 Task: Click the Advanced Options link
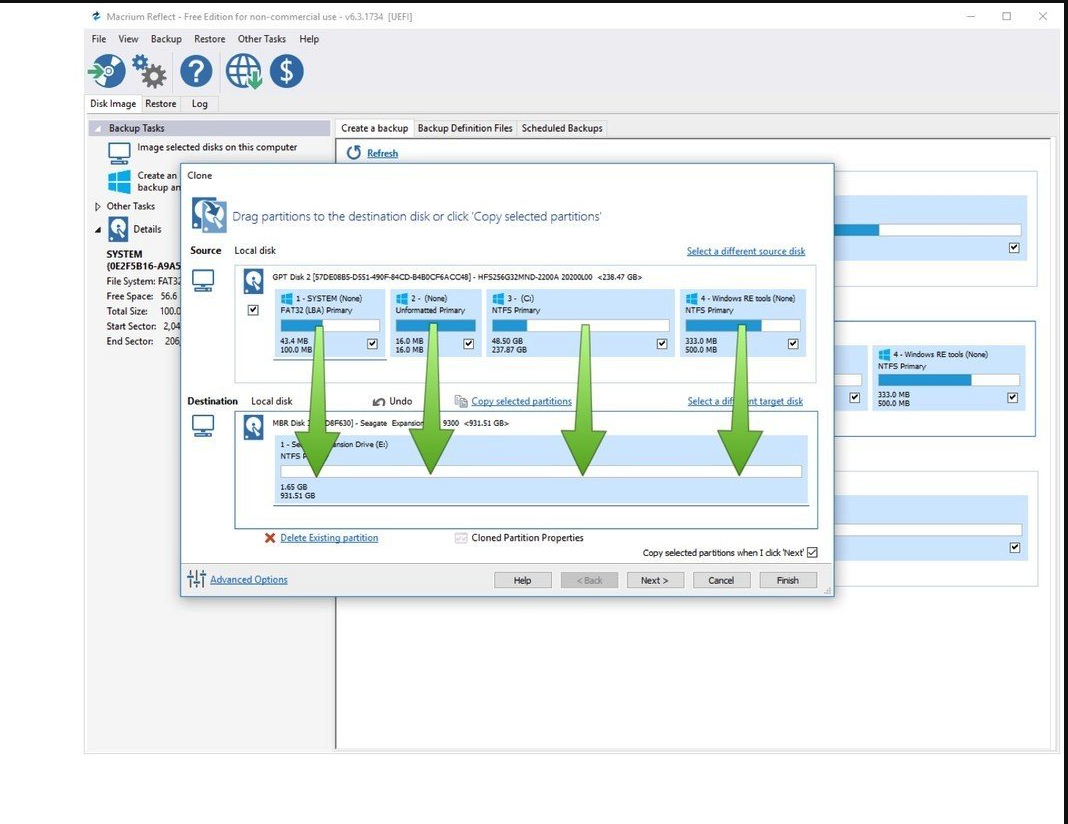pos(249,580)
